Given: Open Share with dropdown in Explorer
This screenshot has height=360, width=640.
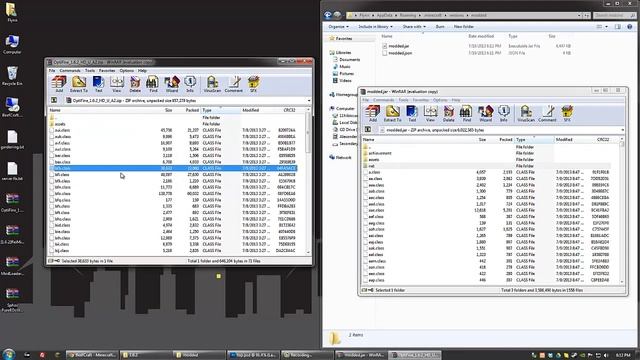Looking at the screenshot, I should coord(414,27).
